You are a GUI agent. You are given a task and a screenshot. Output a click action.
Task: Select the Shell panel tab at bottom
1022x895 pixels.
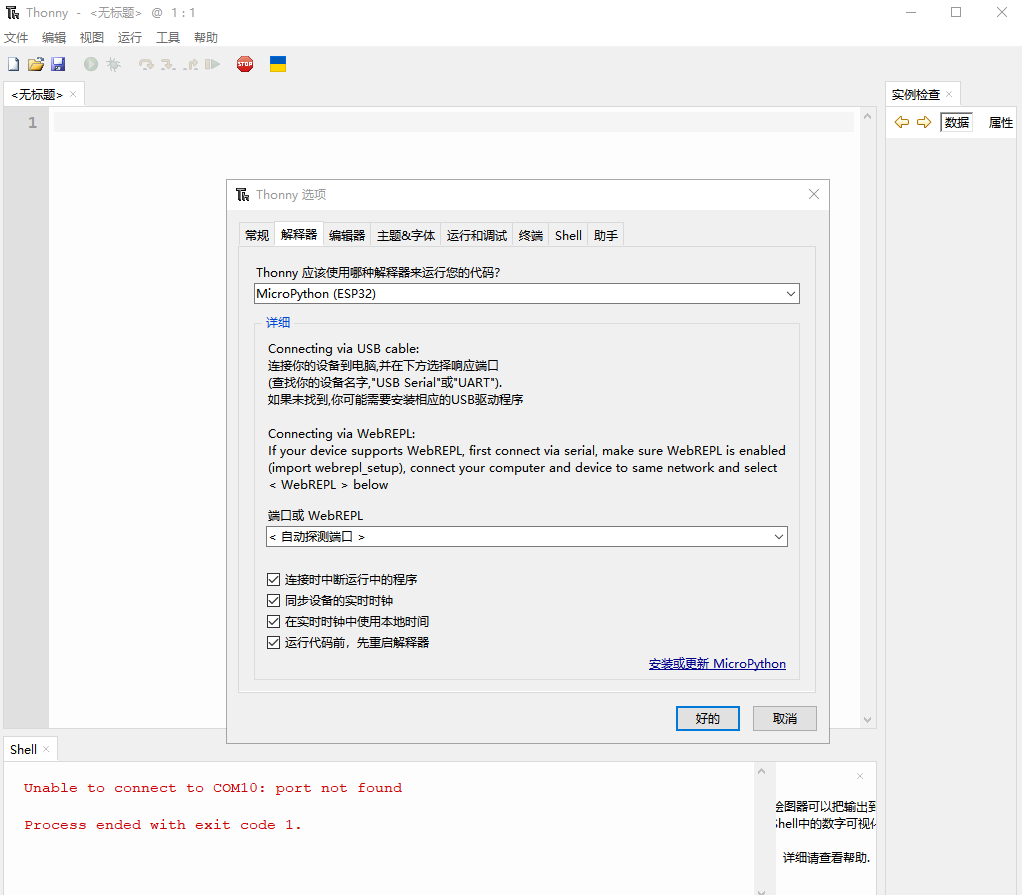point(23,750)
